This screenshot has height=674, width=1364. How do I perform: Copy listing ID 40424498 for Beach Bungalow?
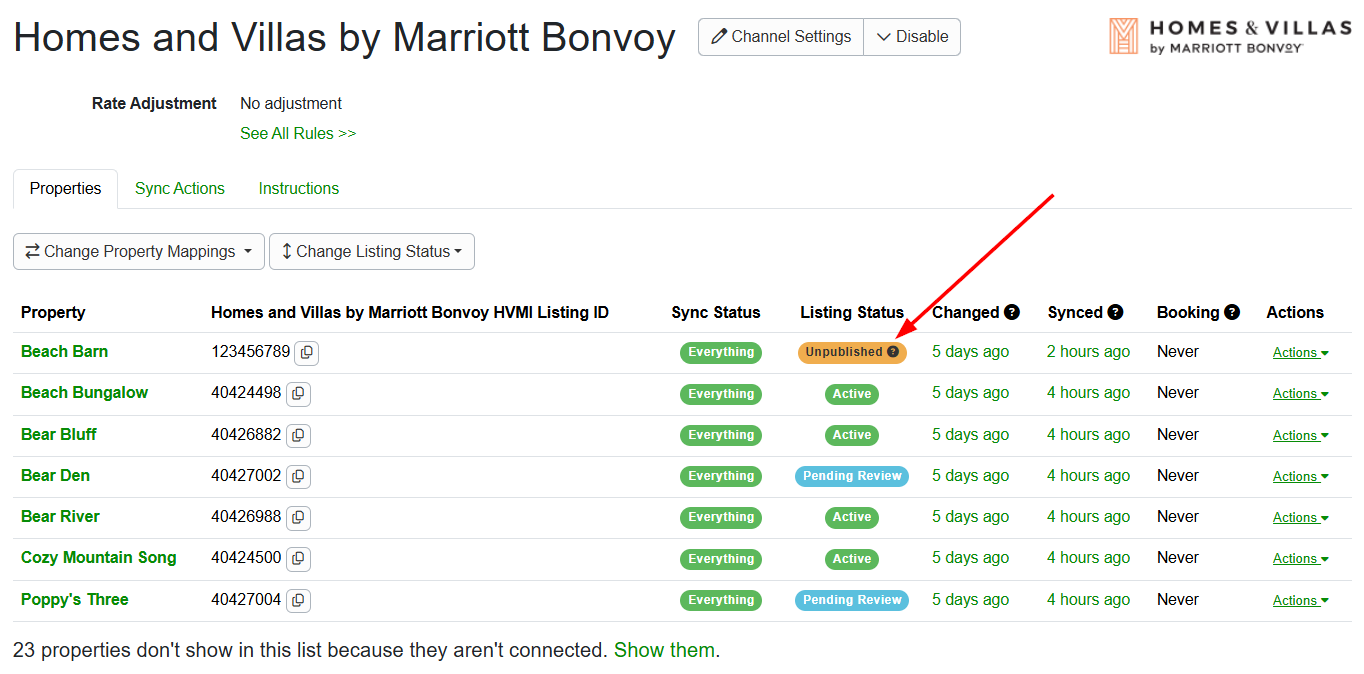click(298, 394)
